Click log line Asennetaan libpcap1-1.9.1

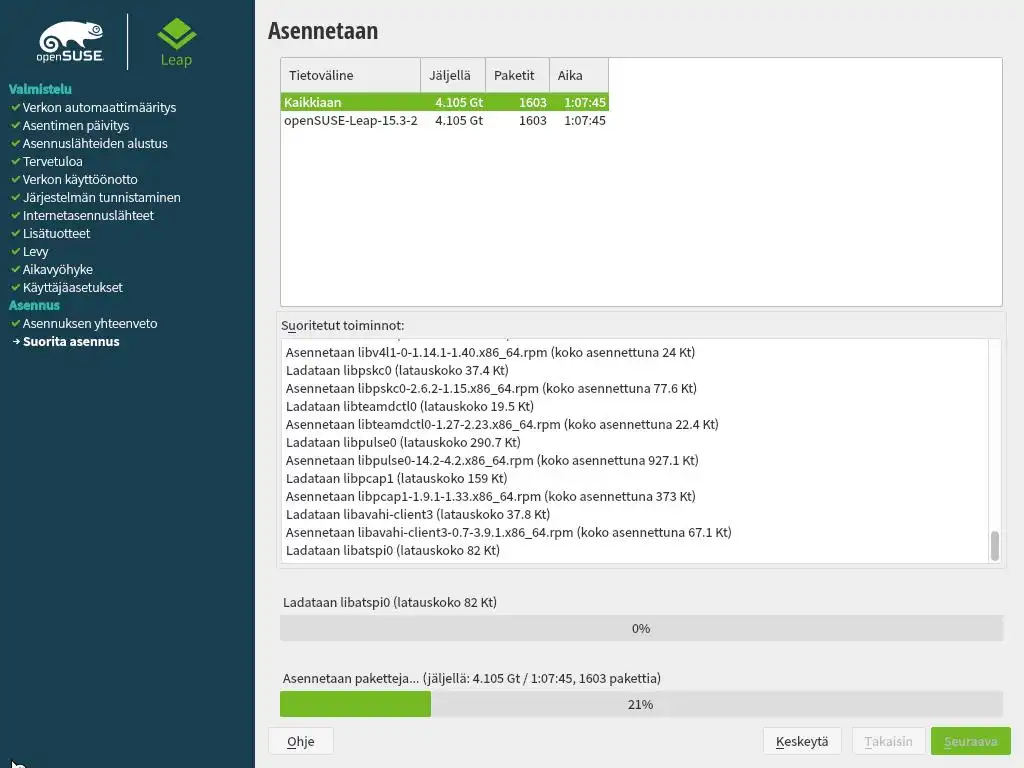pos(490,496)
